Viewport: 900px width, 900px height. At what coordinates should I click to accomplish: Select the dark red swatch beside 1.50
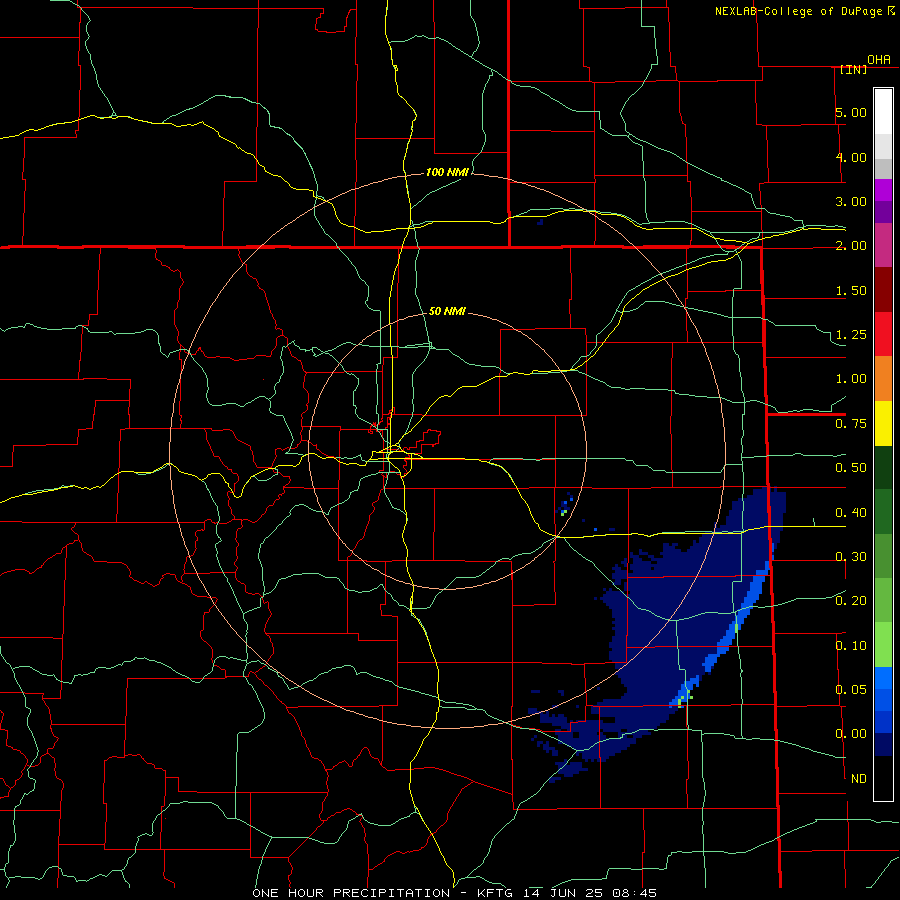click(883, 290)
